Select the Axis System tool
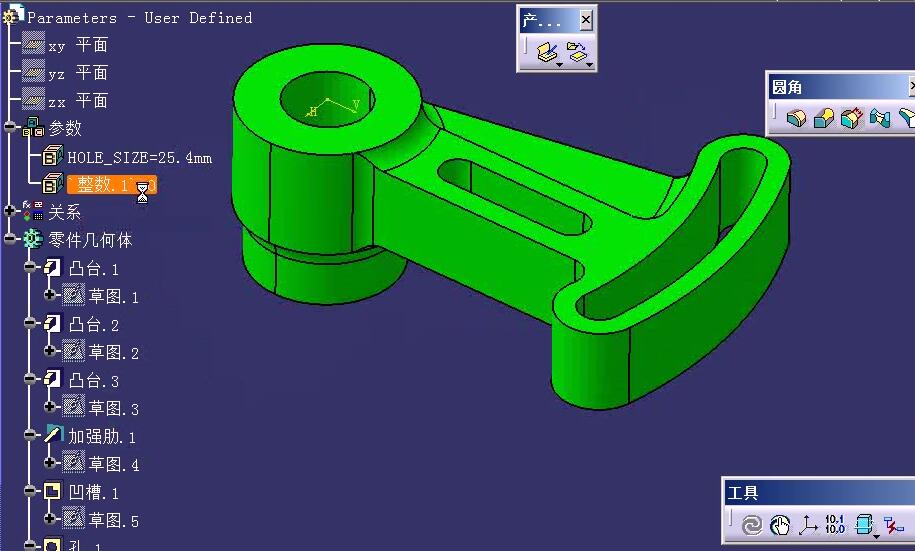The image size is (915, 551). point(808,525)
